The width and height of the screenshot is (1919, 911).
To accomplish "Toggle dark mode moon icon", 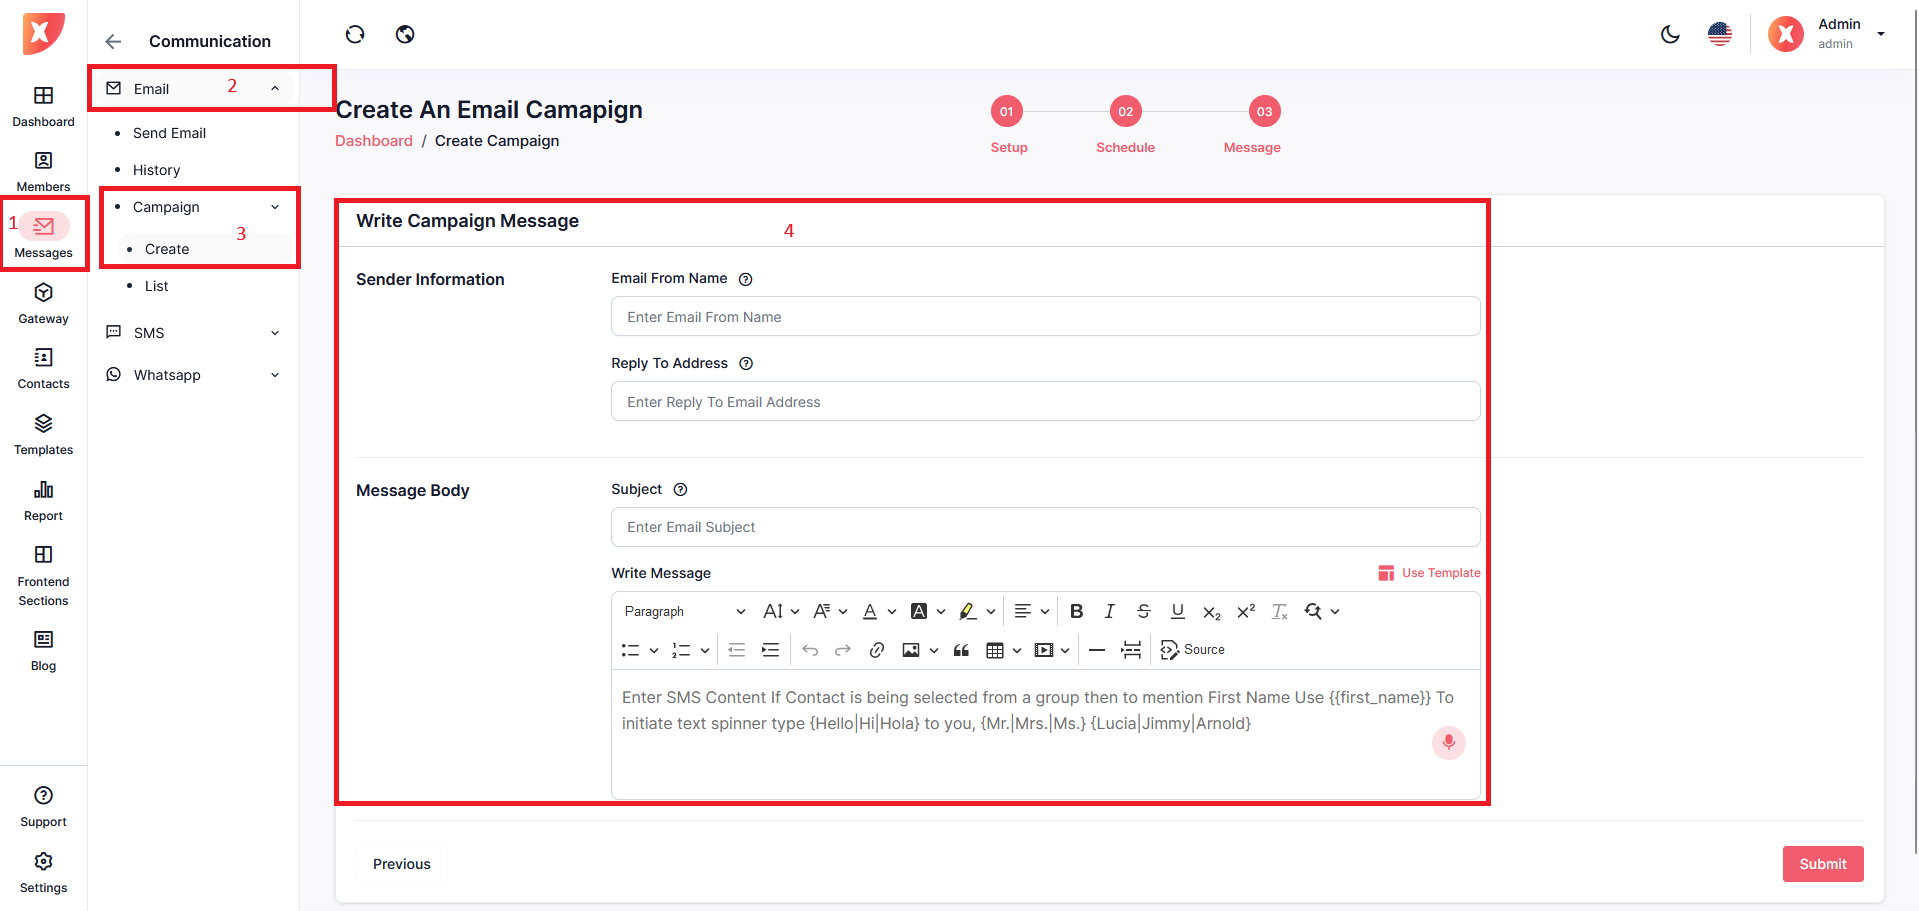I will (x=1669, y=35).
